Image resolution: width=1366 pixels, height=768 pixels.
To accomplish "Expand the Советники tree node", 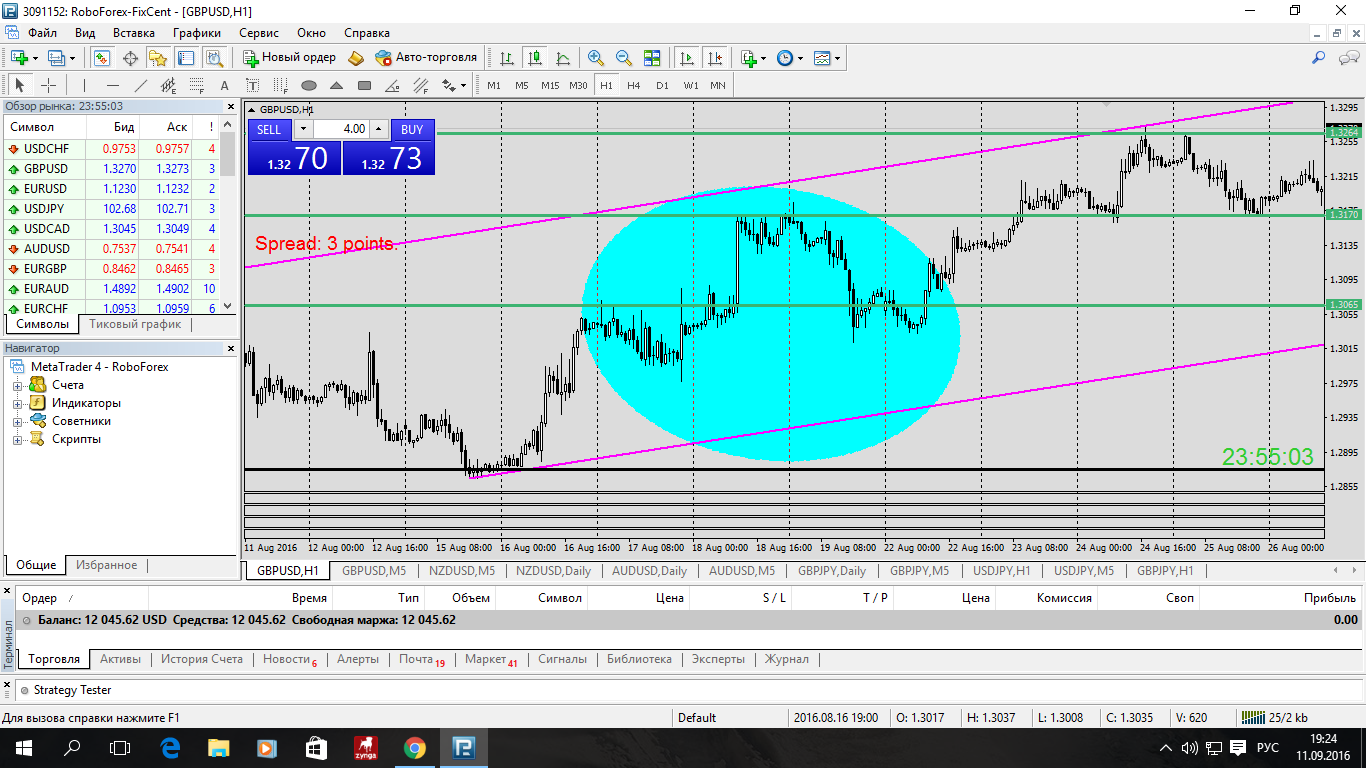I will click(x=17, y=421).
